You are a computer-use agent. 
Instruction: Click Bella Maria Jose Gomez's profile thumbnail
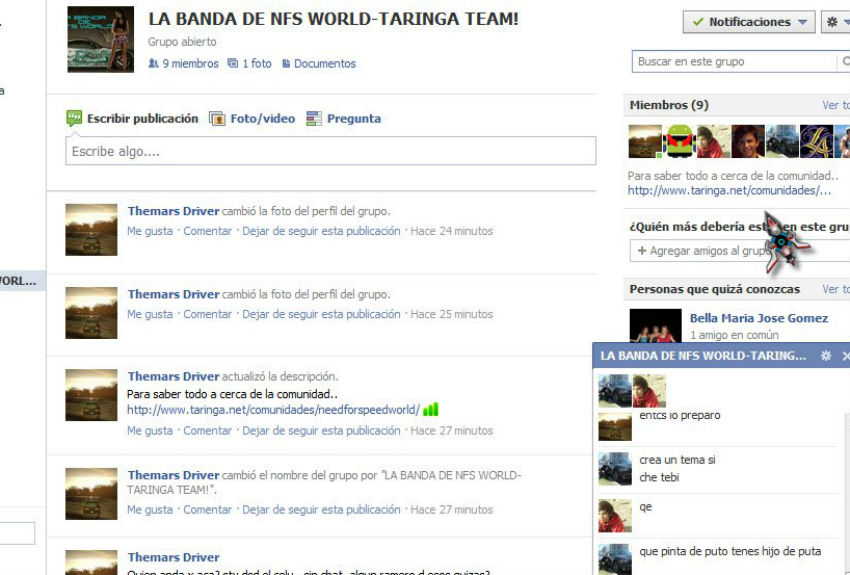655,326
